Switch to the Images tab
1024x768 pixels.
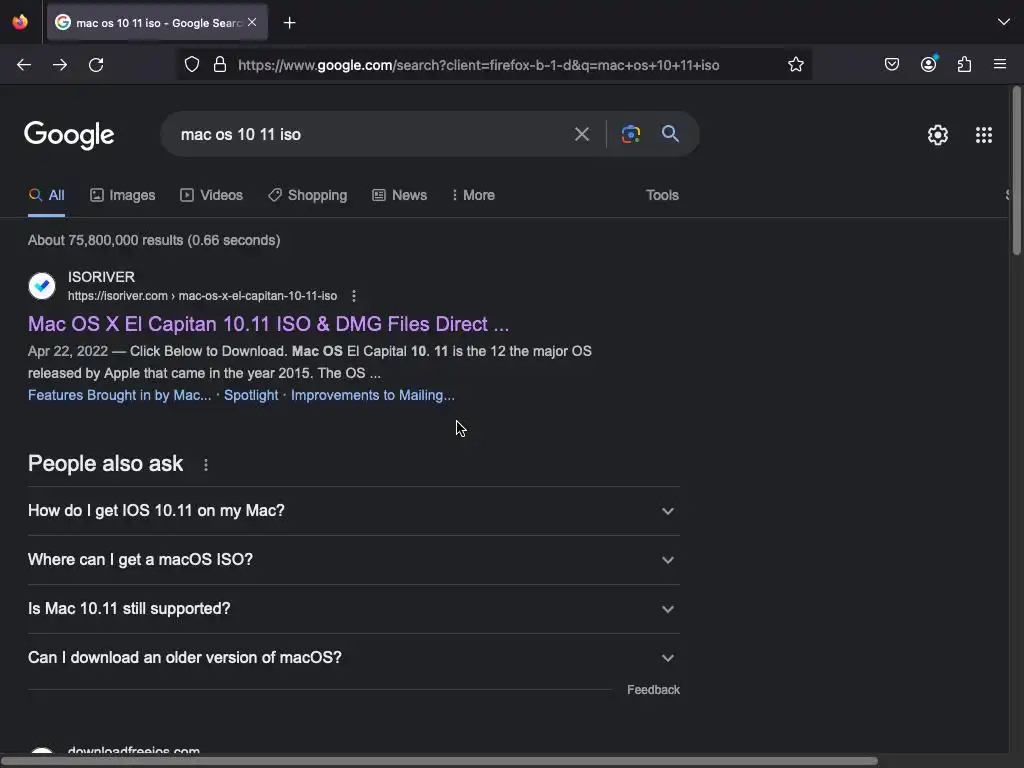(x=123, y=195)
